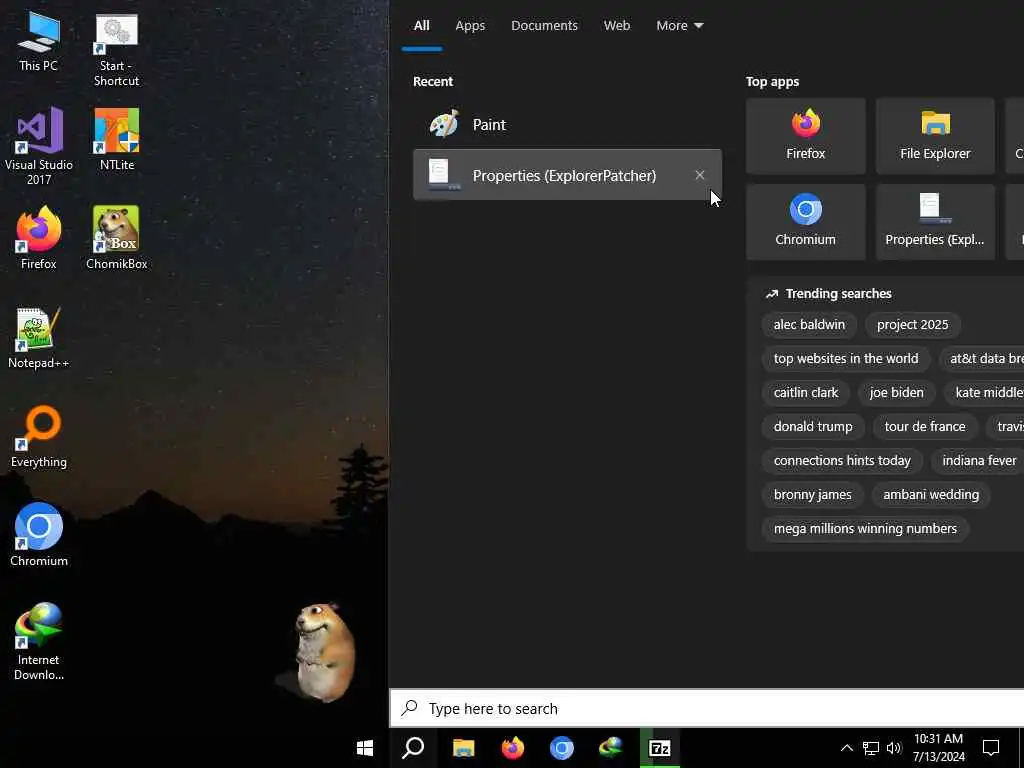1024x768 pixels.
Task: Switch to the Web search tab
Action: (616, 25)
